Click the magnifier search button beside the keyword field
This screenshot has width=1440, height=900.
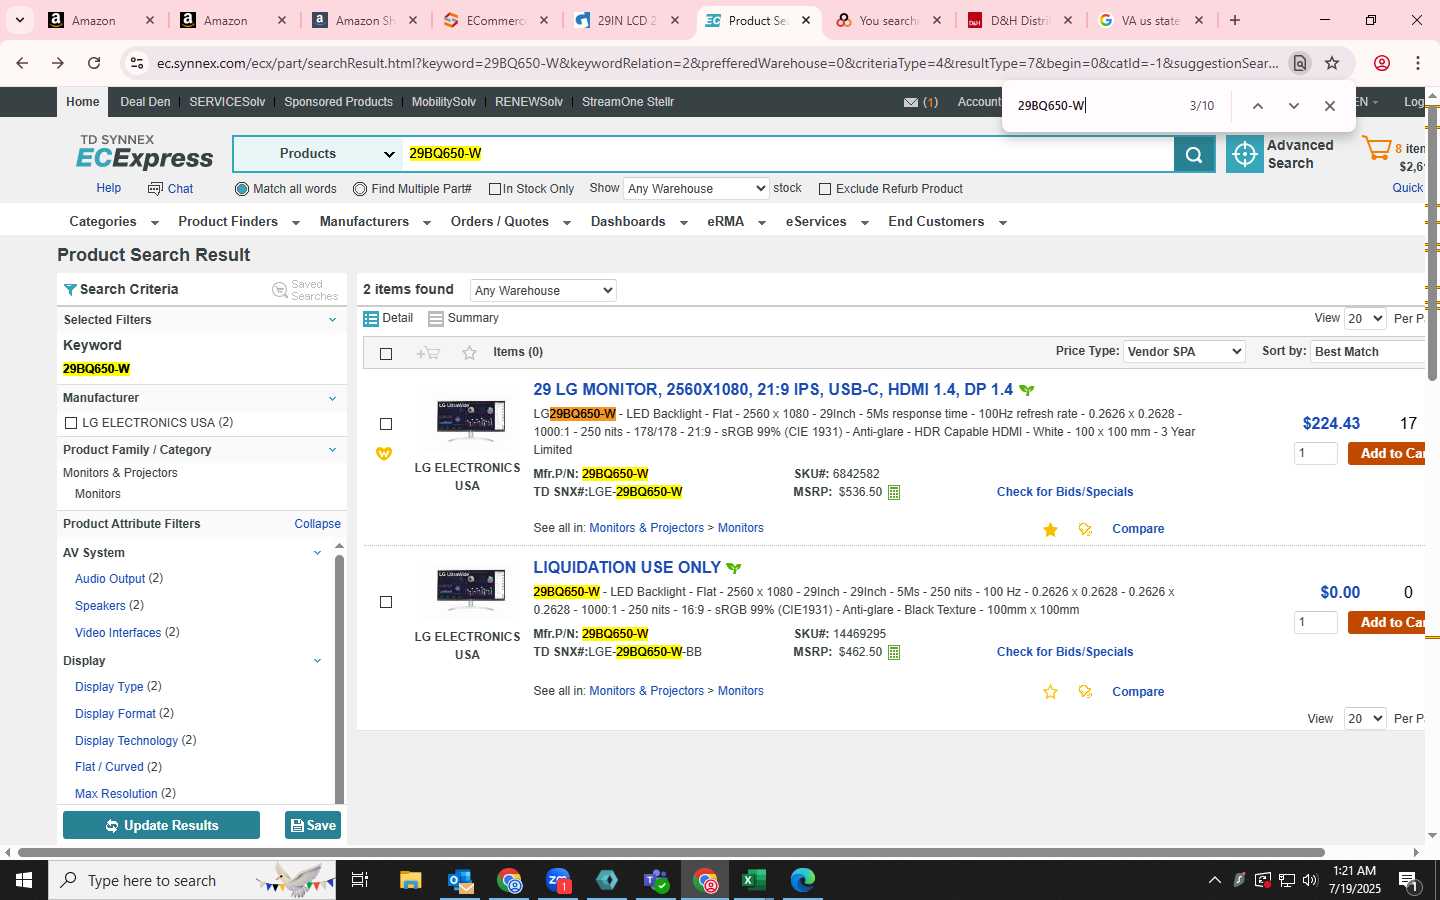click(1194, 154)
